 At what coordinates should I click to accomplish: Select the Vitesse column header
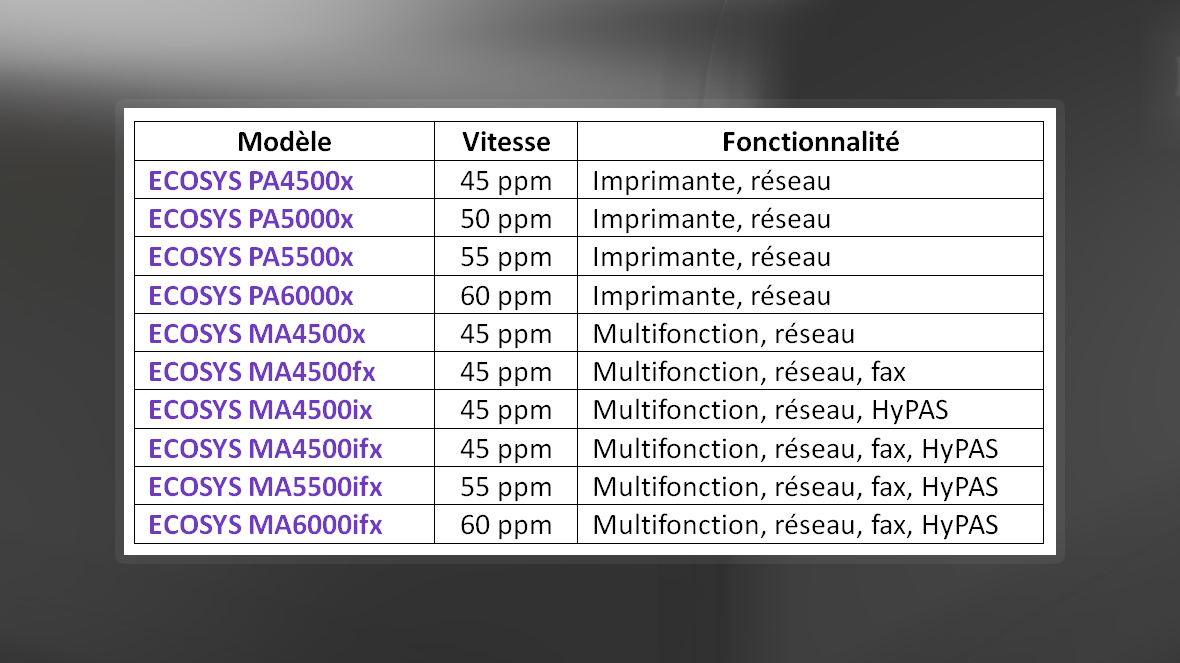click(x=506, y=142)
